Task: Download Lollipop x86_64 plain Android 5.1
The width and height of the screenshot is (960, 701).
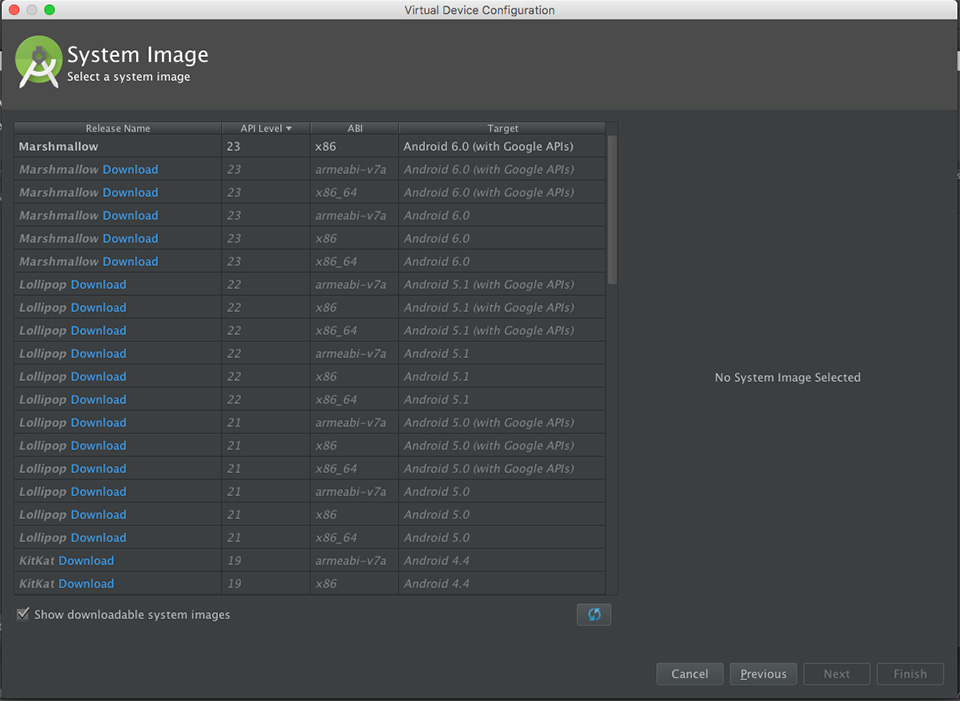Action: click(x=99, y=400)
